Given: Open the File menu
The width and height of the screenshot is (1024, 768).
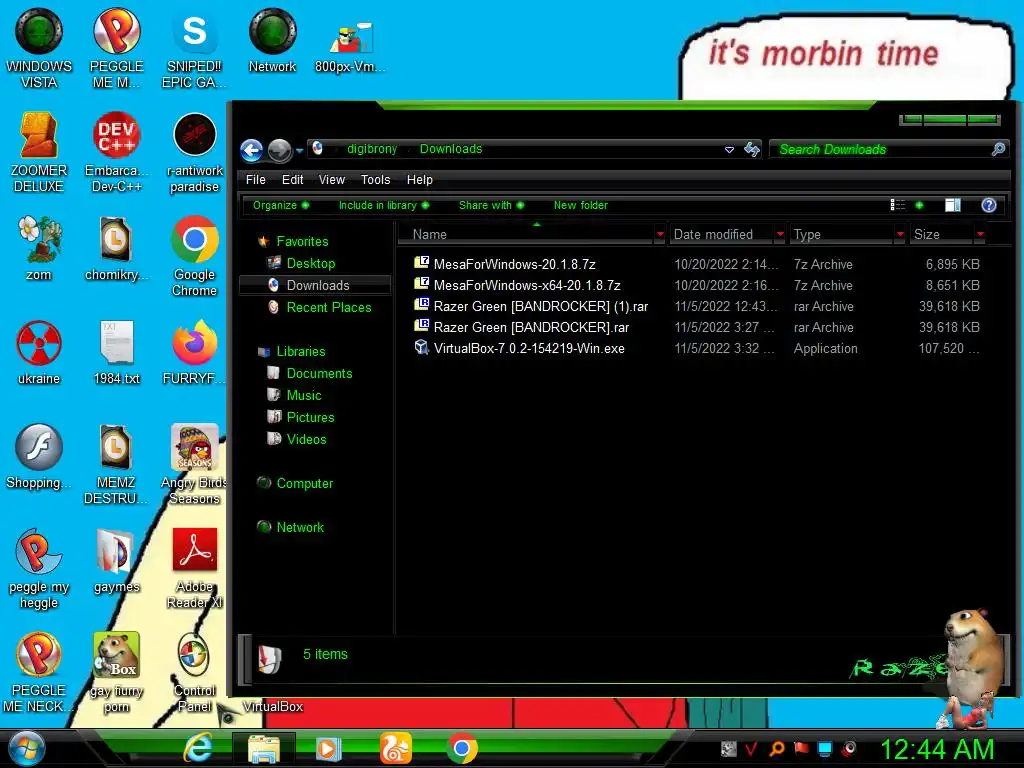Looking at the screenshot, I should point(255,180).
